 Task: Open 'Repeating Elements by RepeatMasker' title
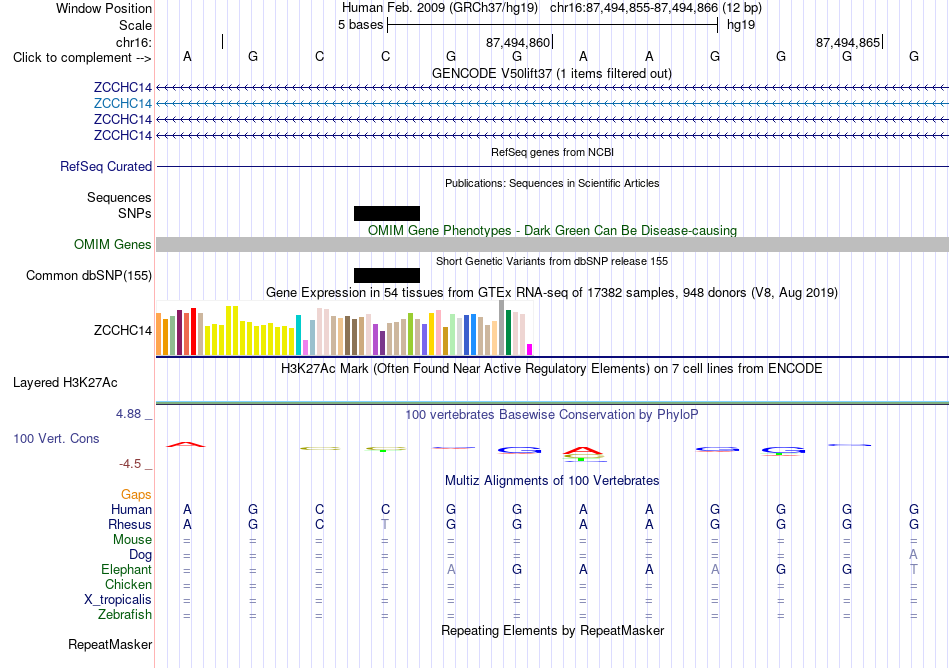click(x=553, y=630)
